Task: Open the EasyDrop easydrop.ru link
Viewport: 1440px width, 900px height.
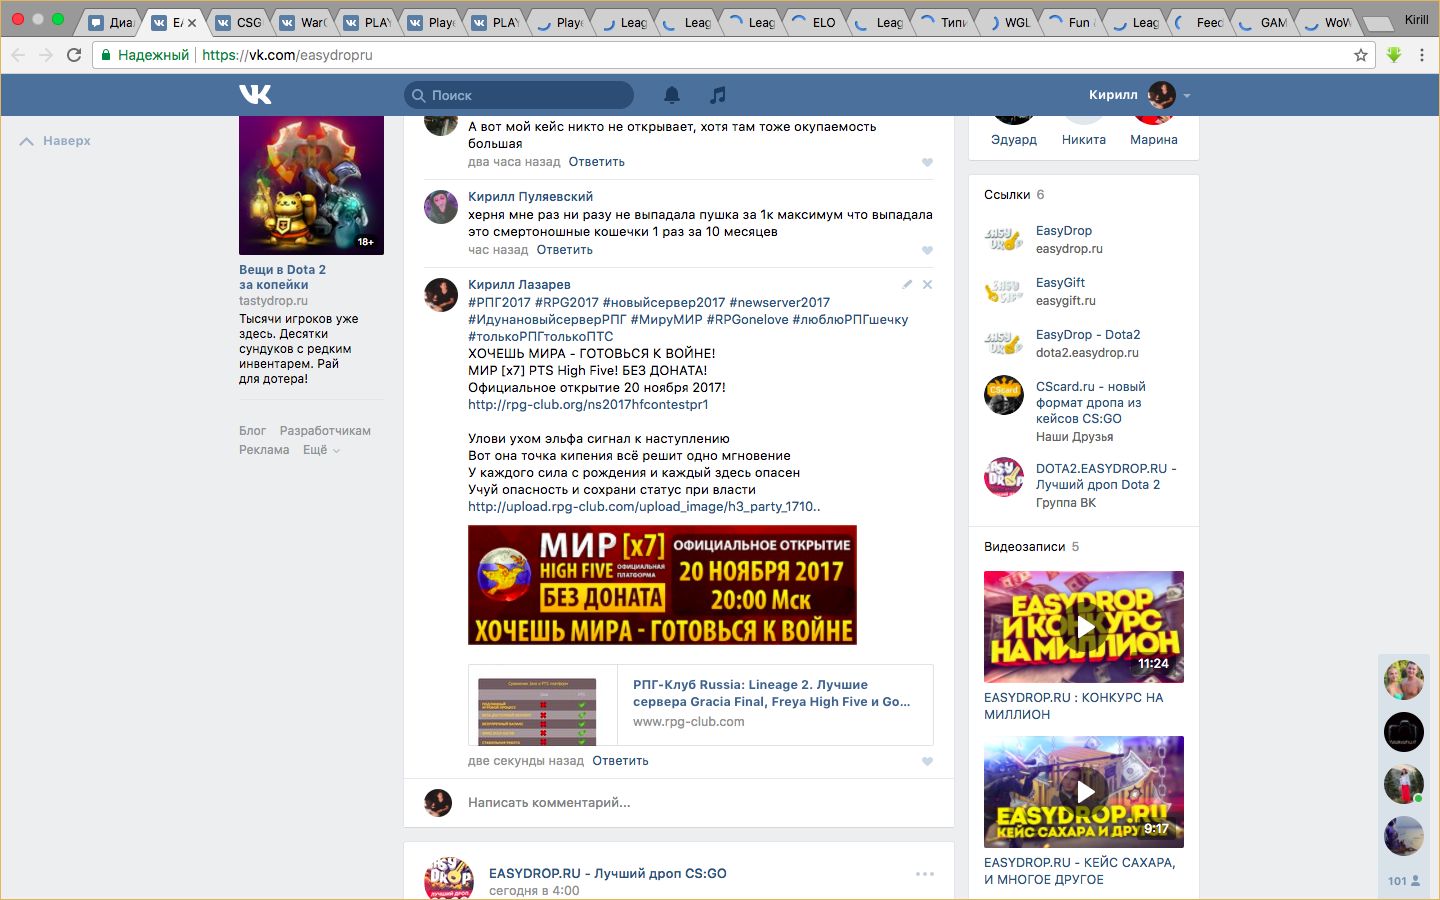Action: point(1064,231)
